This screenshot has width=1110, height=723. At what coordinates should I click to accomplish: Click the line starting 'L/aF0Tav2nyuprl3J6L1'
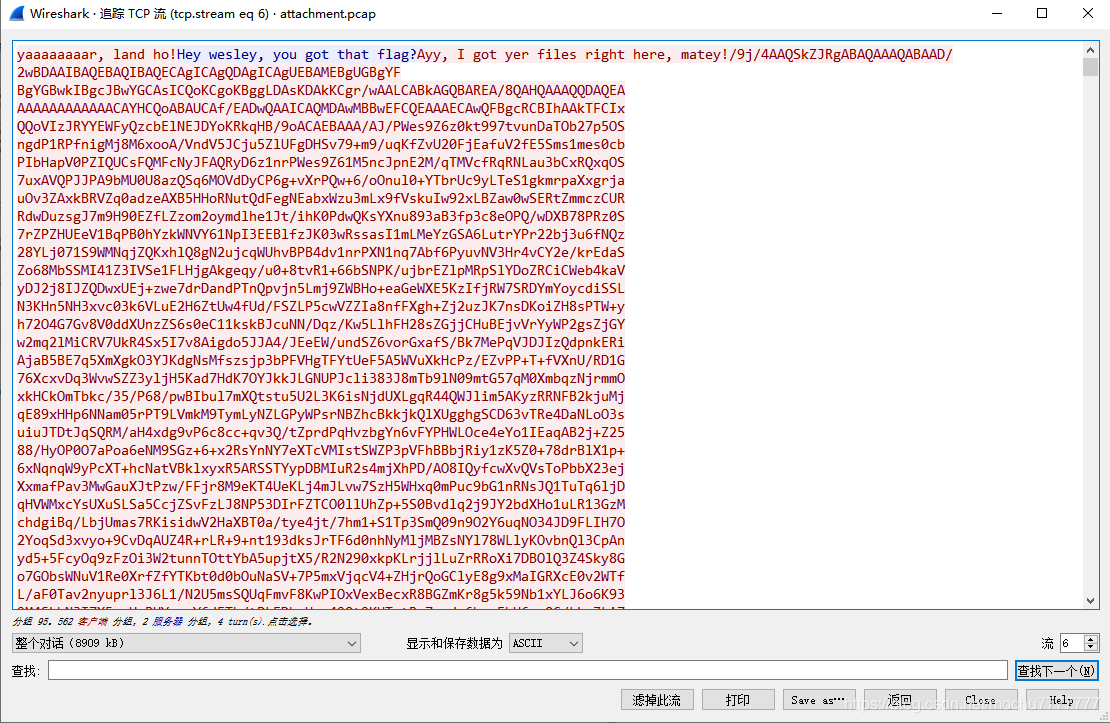pyautogui.click(x=321, y=594)
